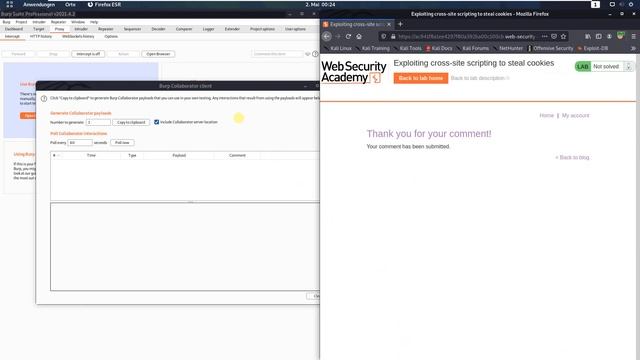Click Web Security Academy logo

[x=353, y=72]
